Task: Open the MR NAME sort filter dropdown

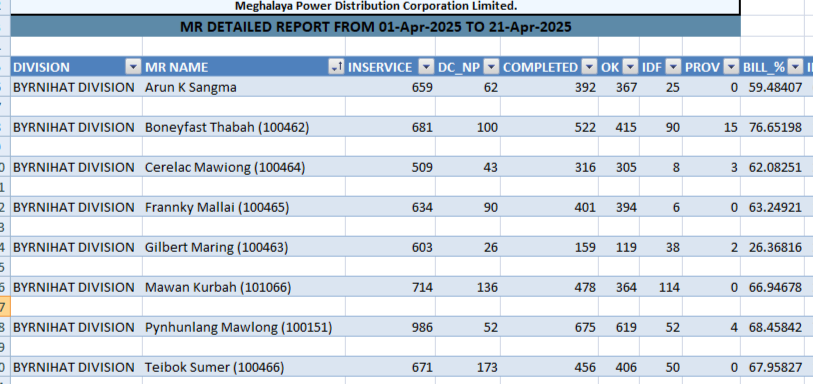Action: tap(337, 67)
